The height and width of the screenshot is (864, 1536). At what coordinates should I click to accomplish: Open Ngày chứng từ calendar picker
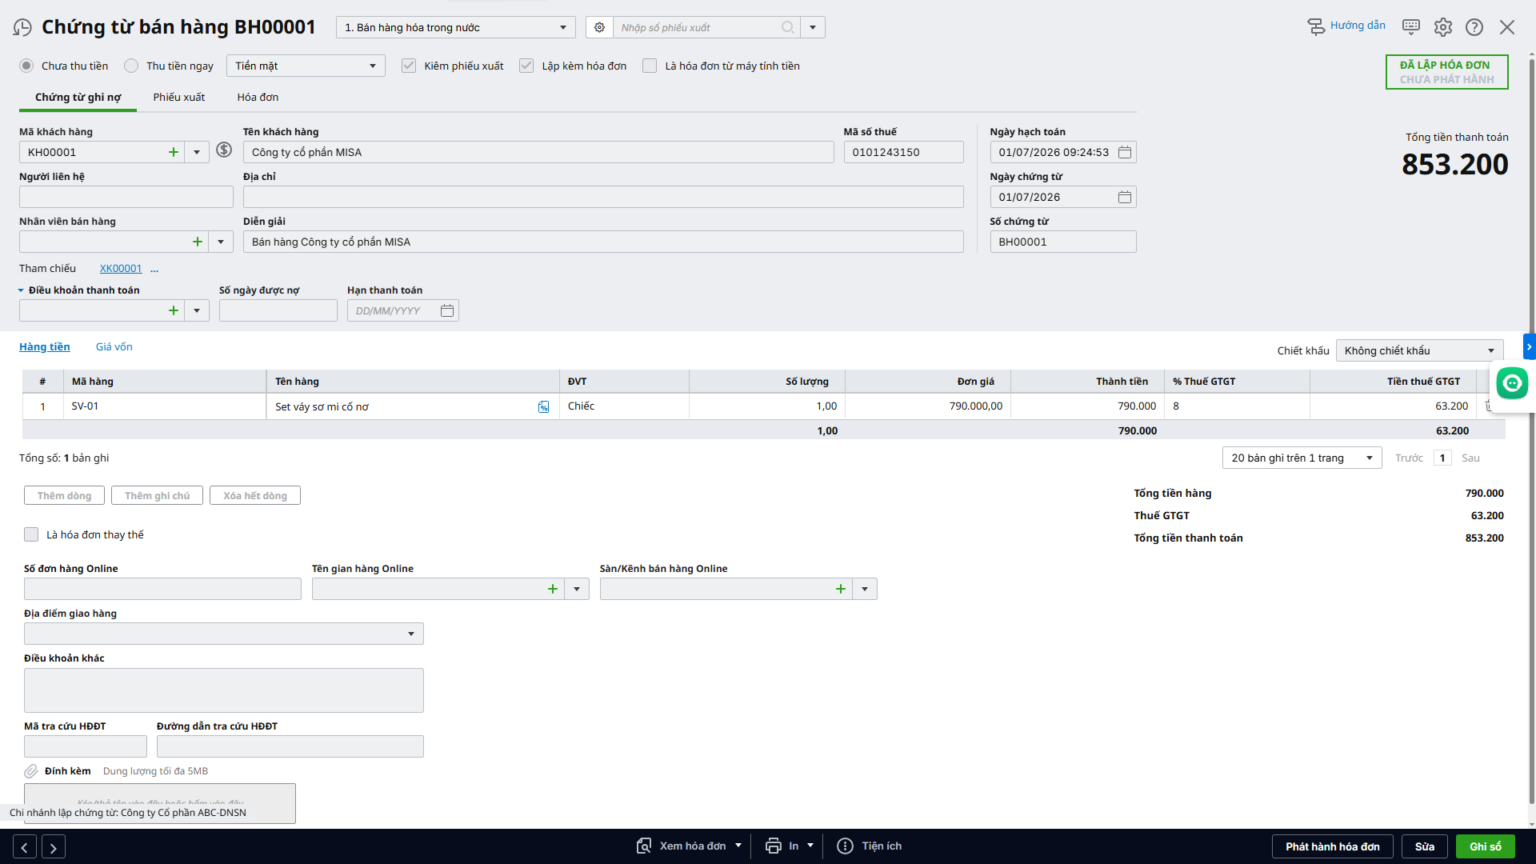tap(1124, 197)
